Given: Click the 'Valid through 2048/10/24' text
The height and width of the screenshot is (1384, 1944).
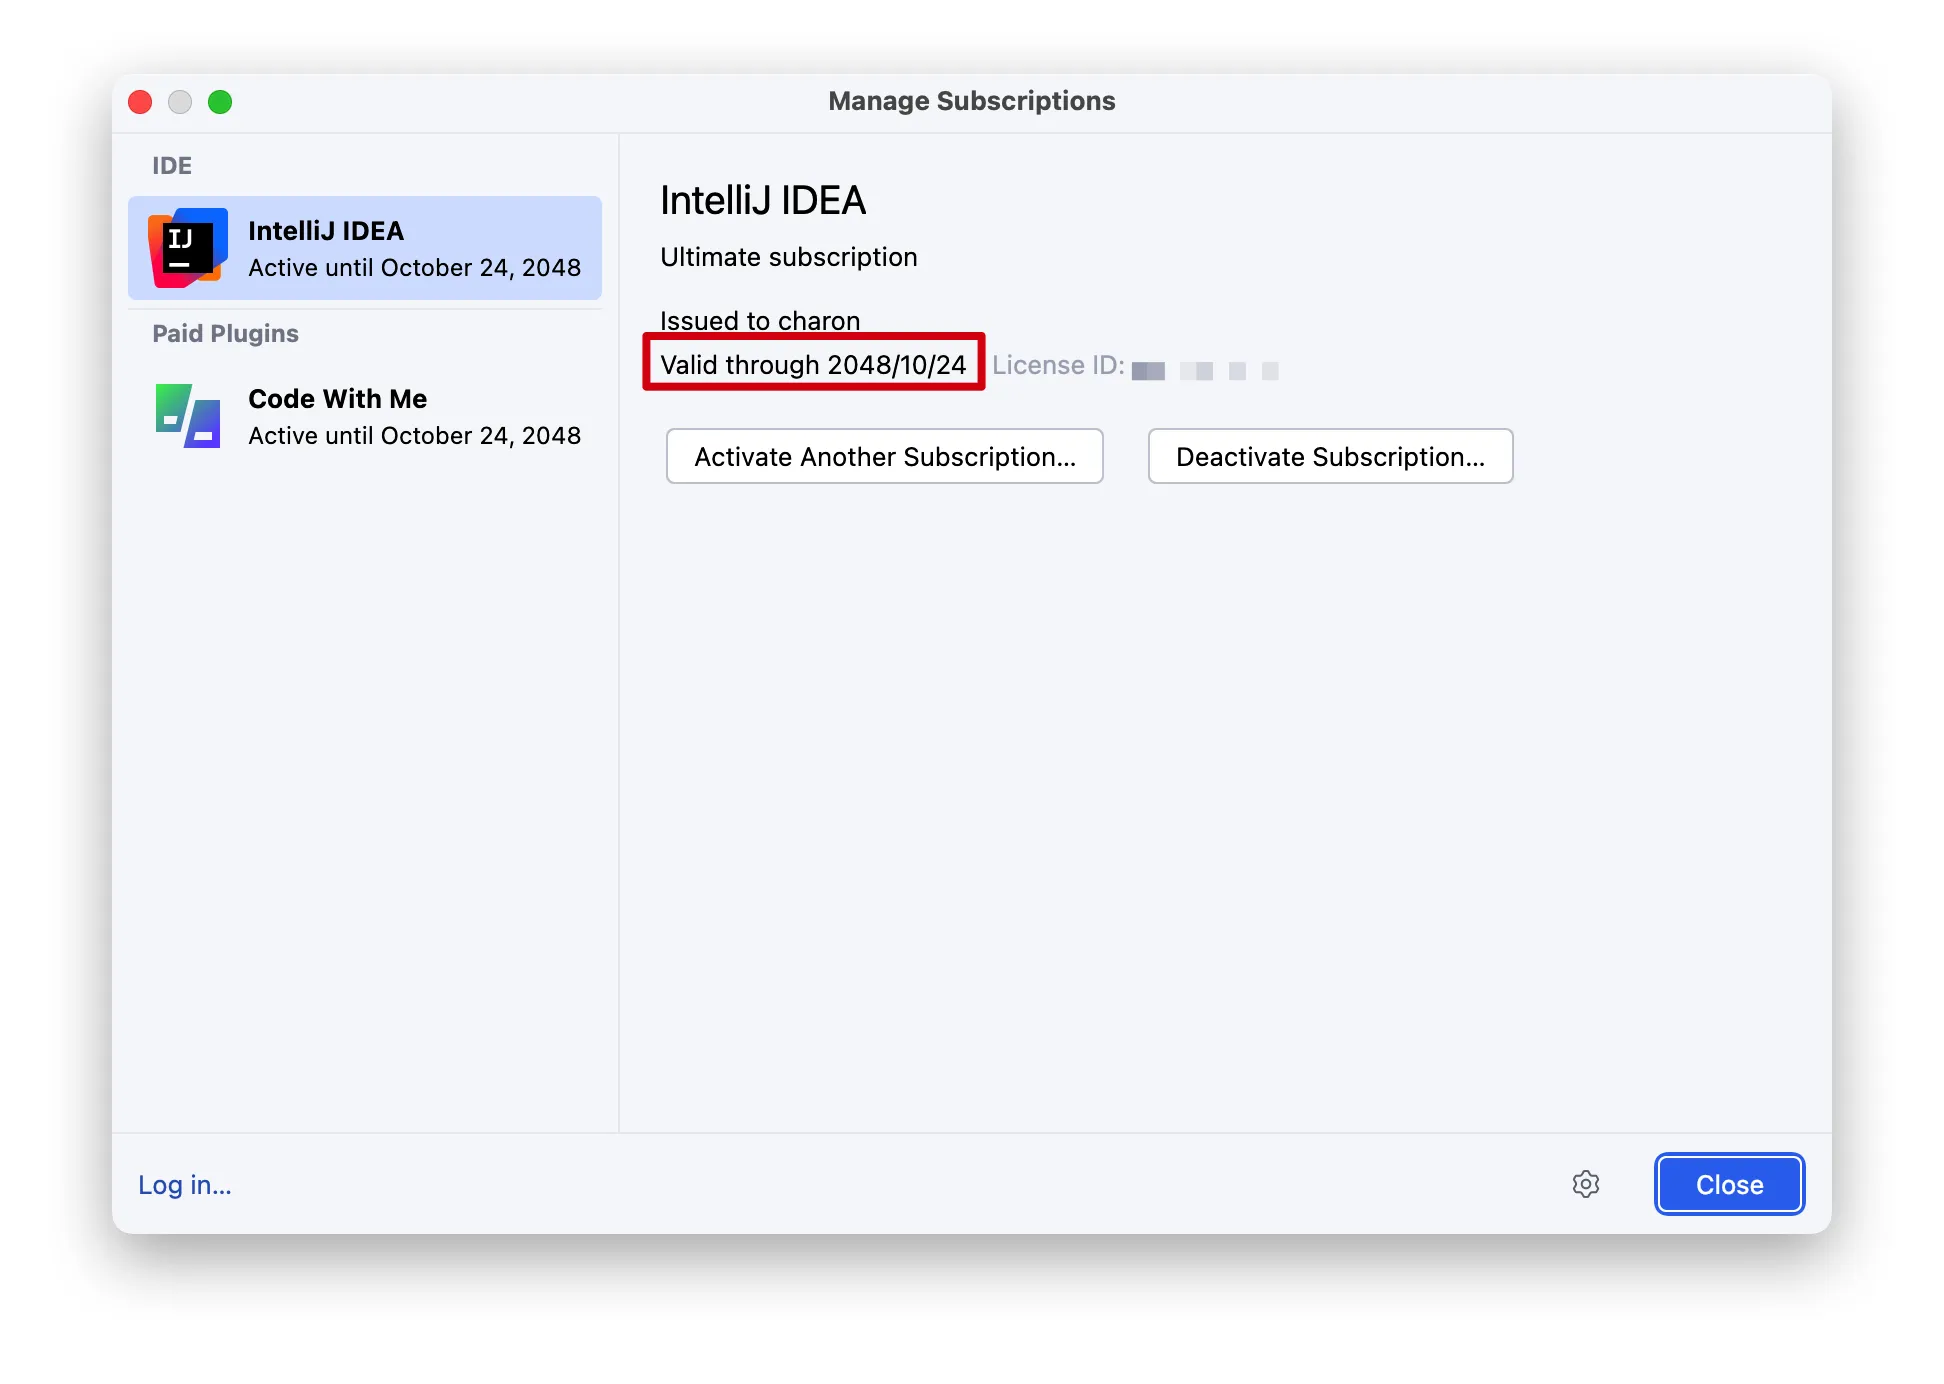Looking at the screenshot, I should click(x=813, y=365).
